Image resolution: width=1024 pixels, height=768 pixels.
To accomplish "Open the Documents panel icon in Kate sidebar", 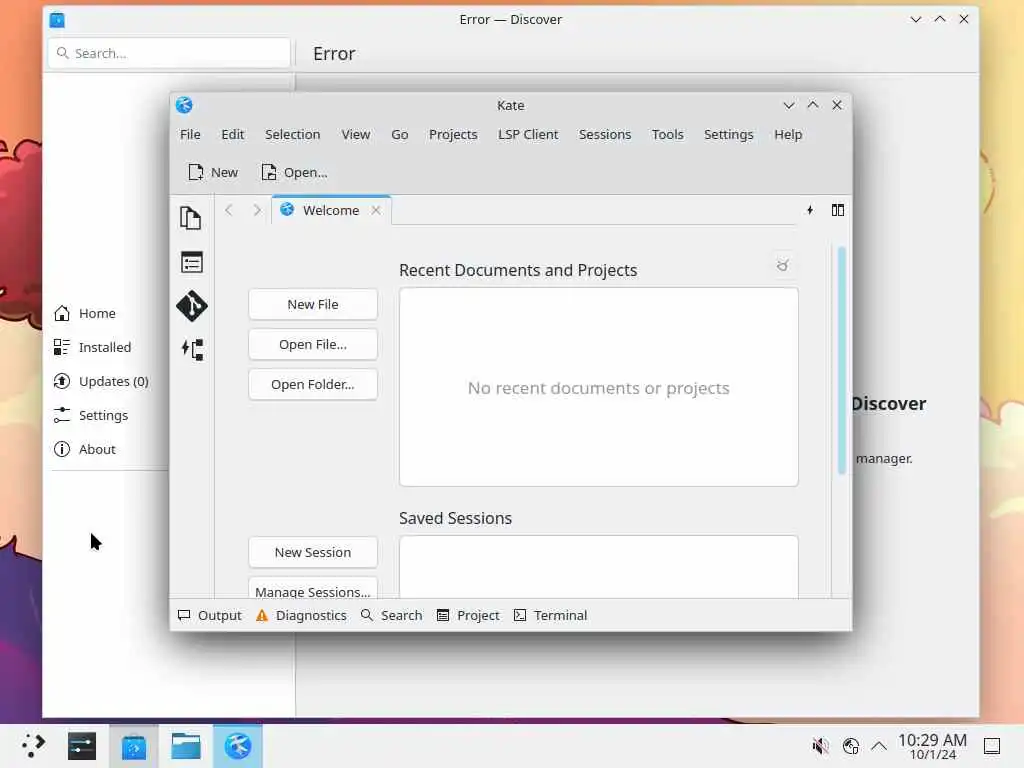I will (x=191, y=218).
